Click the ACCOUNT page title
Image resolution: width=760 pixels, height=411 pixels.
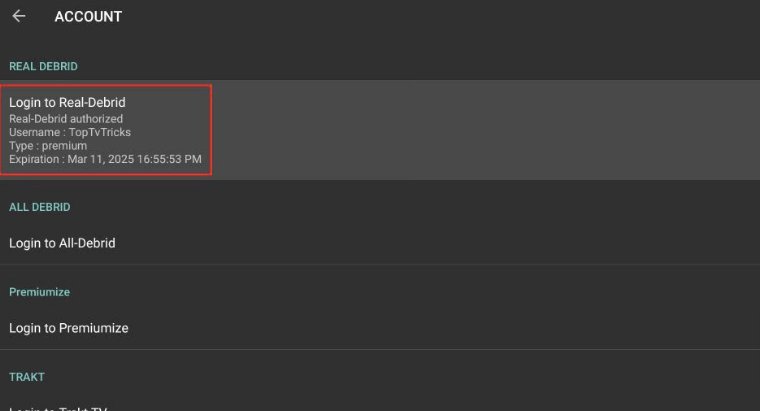click(88, 17)
